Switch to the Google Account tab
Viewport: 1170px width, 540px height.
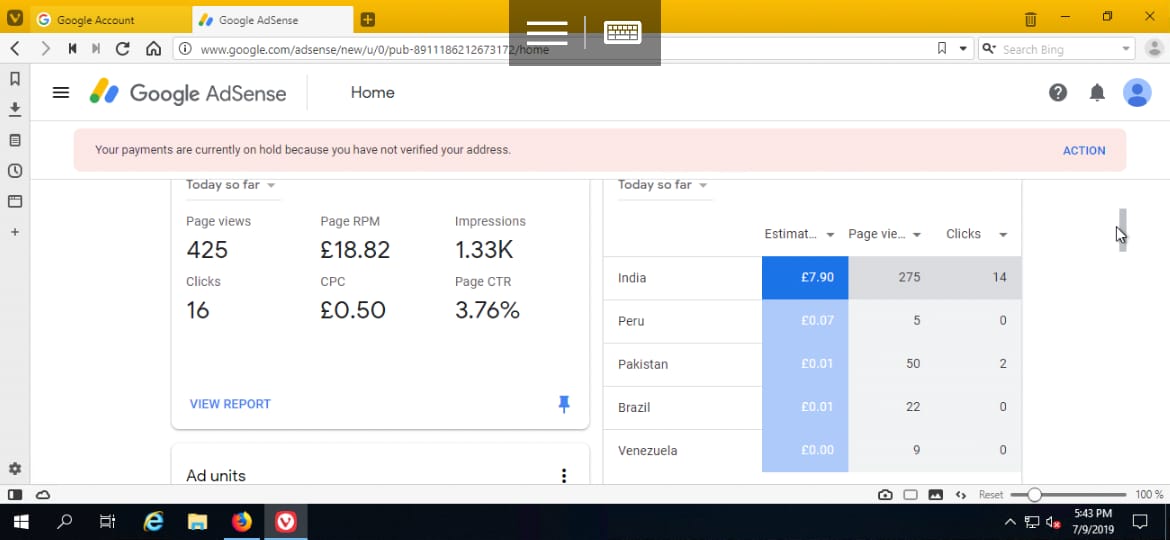coord(110,20)
